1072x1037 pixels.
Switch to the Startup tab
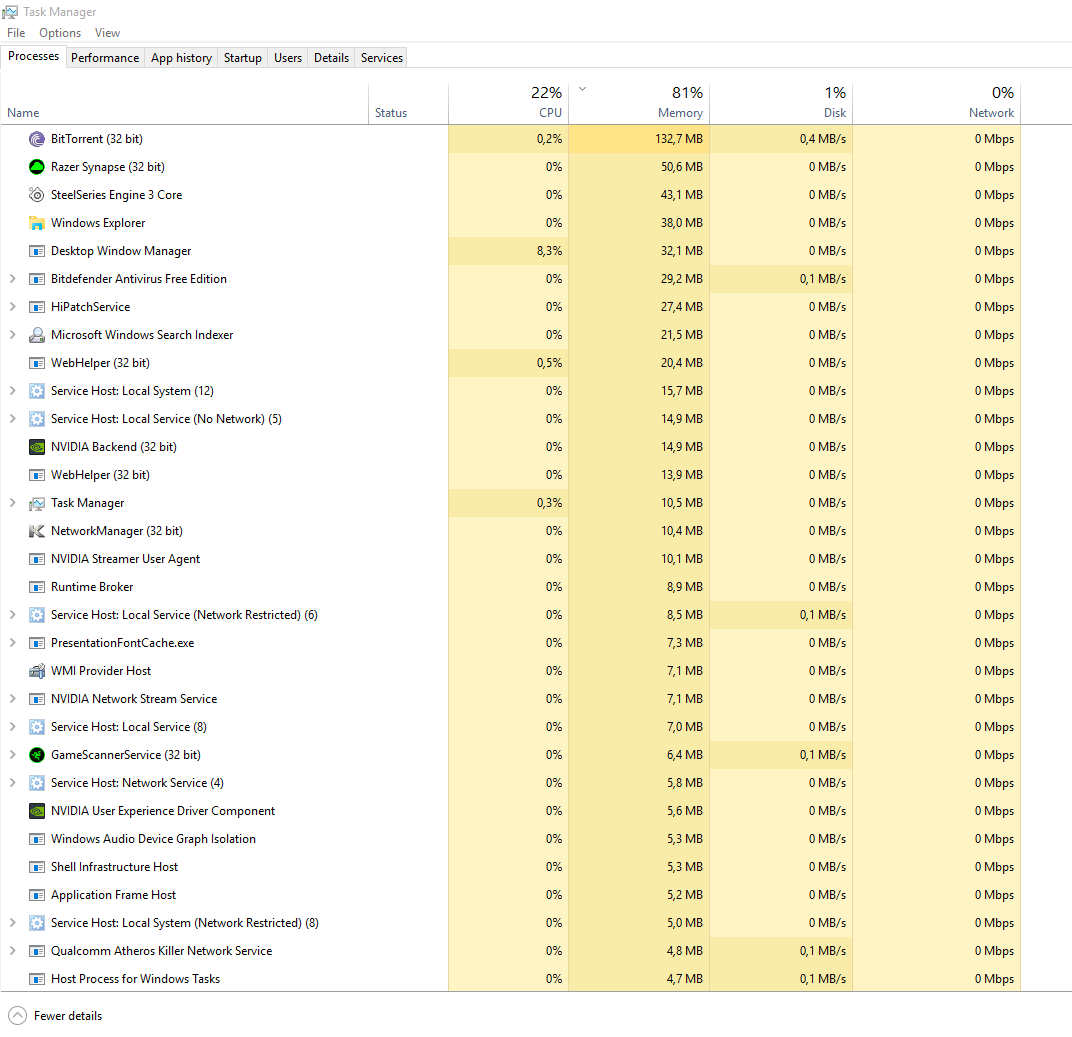pos(243,58)
